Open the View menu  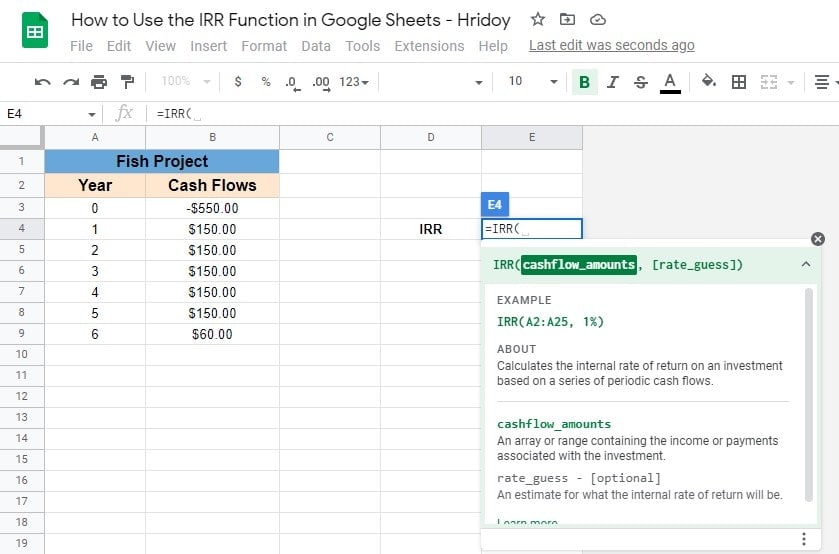coord(161,46)
